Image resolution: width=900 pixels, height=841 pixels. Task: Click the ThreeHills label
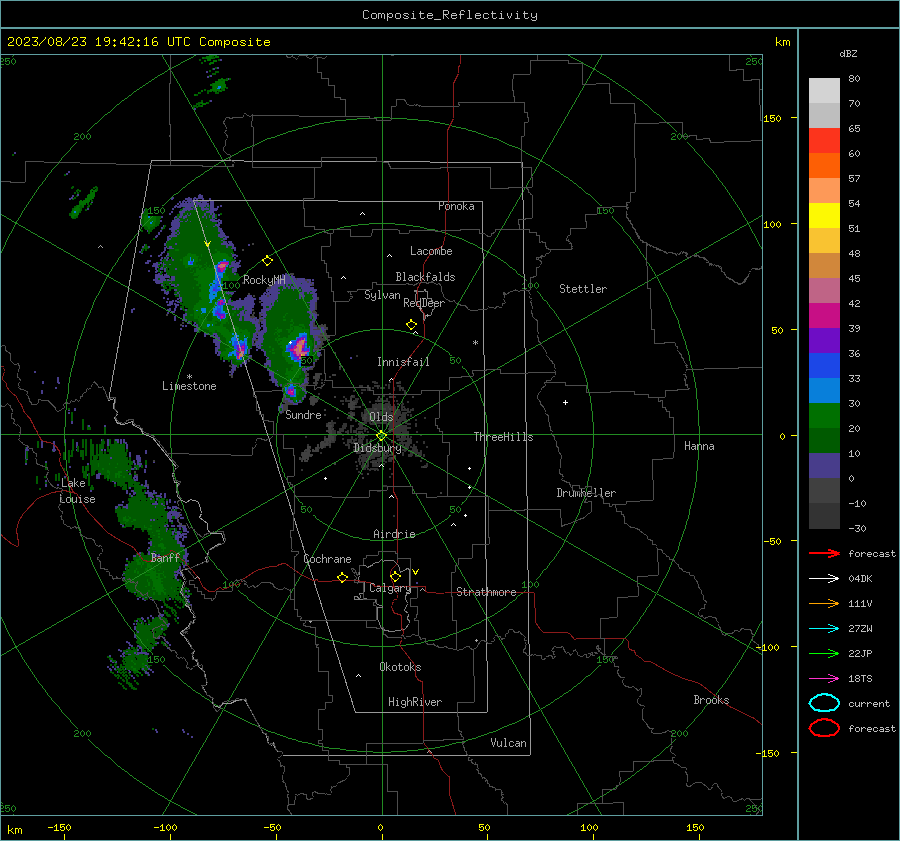(503, 437)
